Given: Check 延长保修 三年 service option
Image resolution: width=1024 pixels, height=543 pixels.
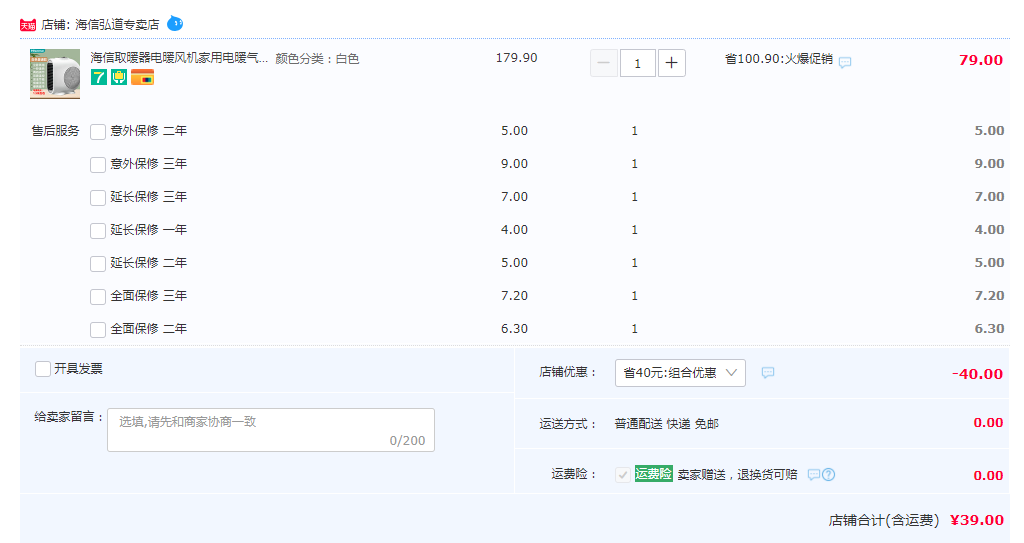Looking at the screenshot, I should [x=98, y=198].
